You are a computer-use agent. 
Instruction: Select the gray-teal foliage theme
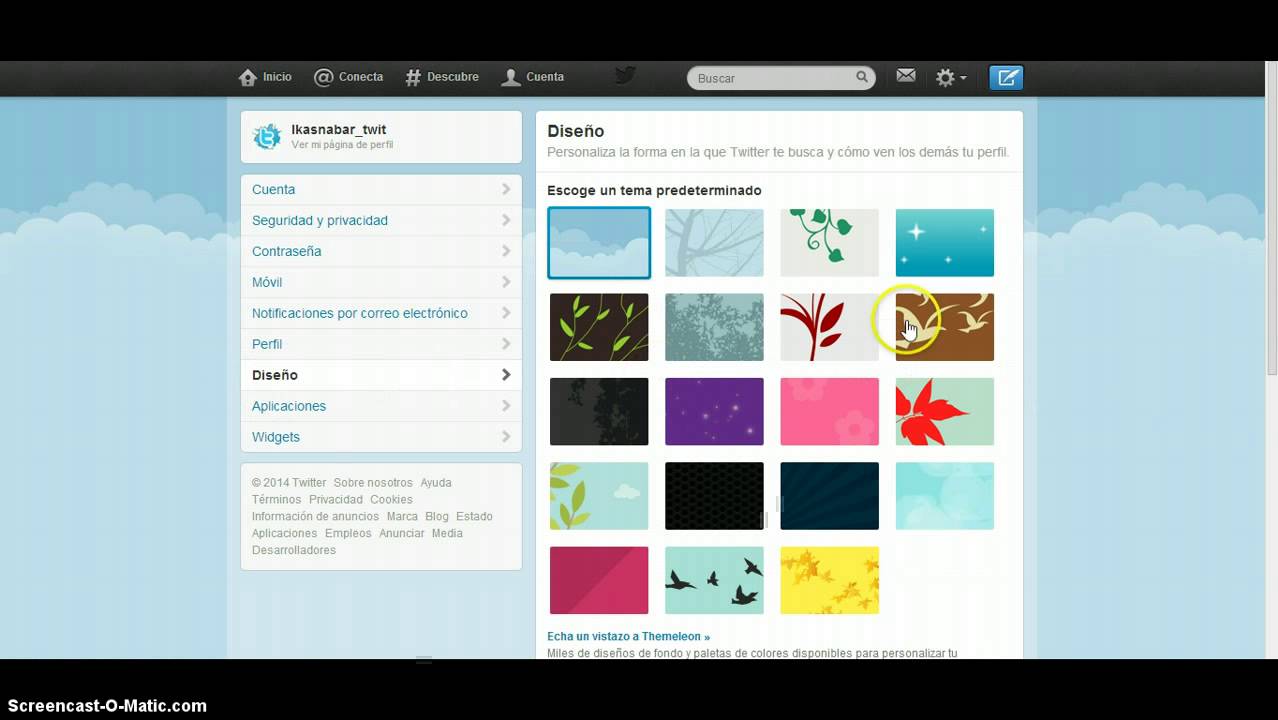click(x=714, y=327)
